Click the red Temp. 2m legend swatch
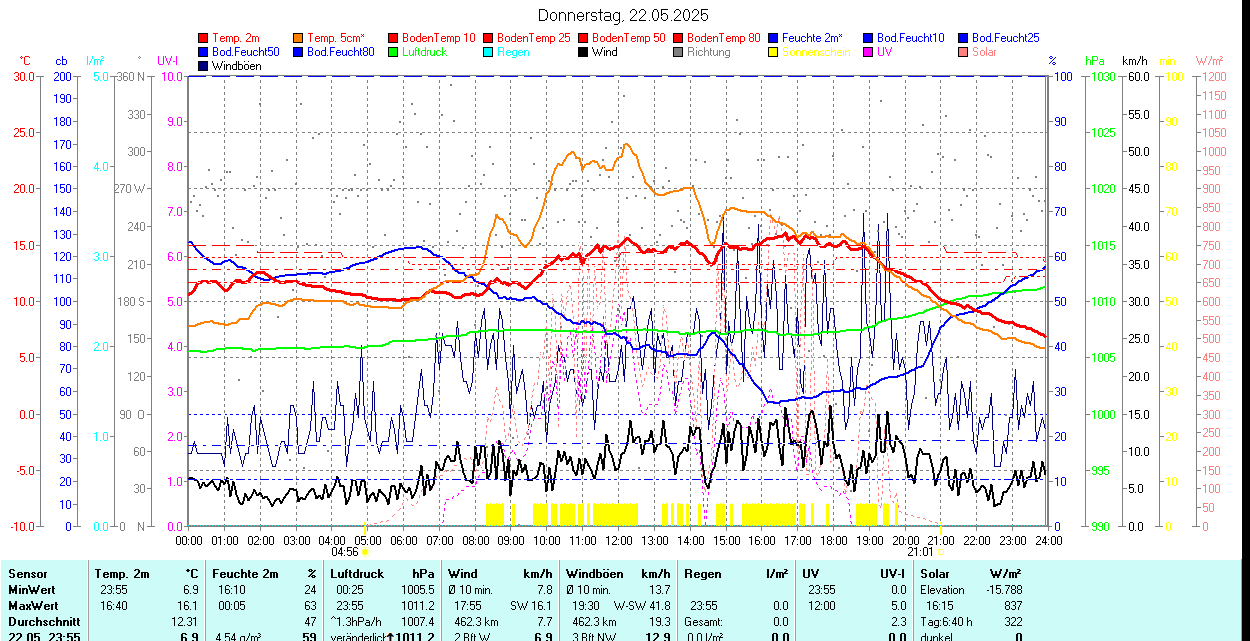Image resolution: width=1250 pixels, height=641 pixels. (x=204, y=38)
